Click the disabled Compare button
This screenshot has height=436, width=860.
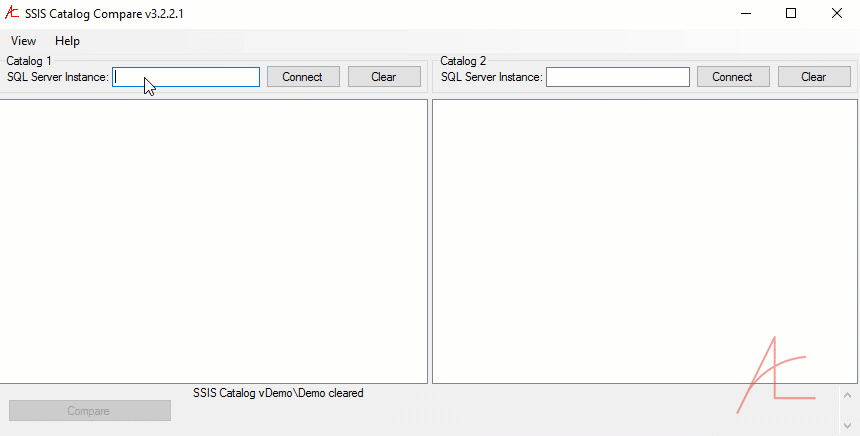coord(90,411)
